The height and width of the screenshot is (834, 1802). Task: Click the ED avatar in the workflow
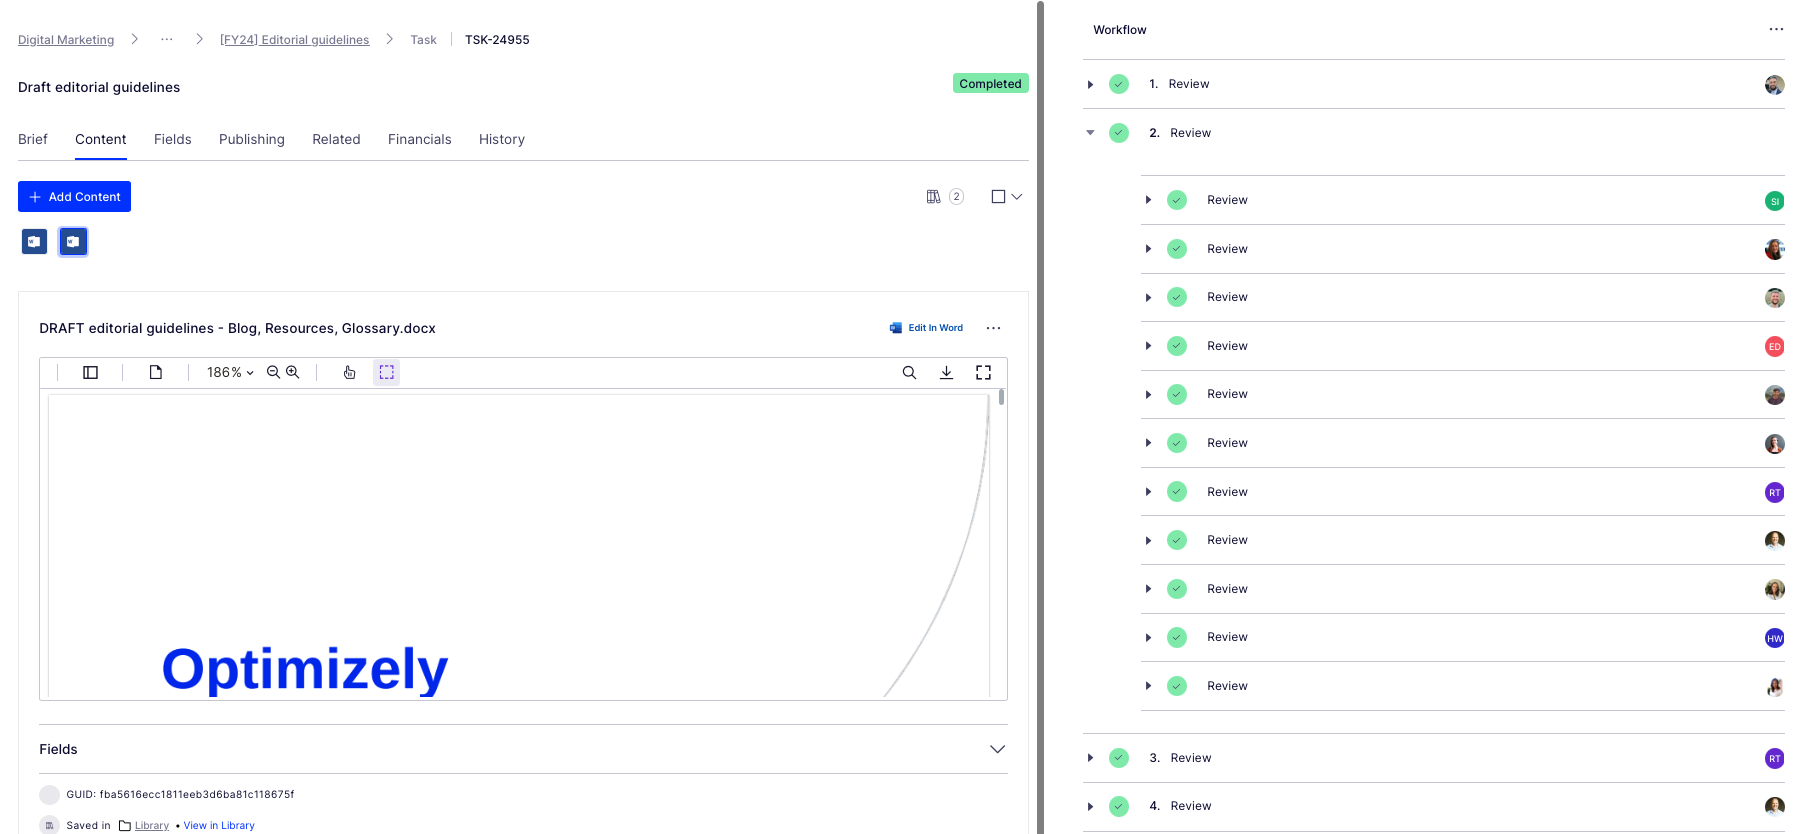(1774, 347)
